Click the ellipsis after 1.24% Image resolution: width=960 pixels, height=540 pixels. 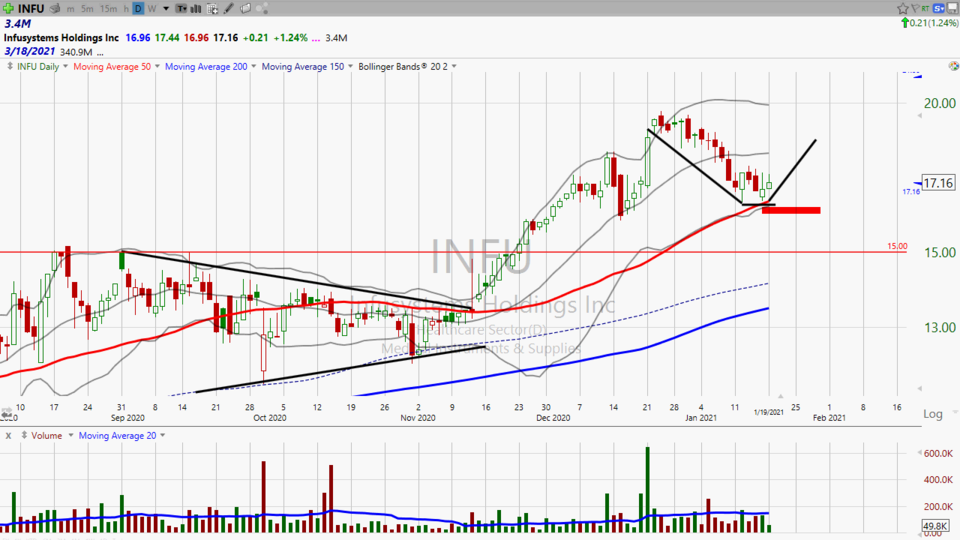(316, 38)
